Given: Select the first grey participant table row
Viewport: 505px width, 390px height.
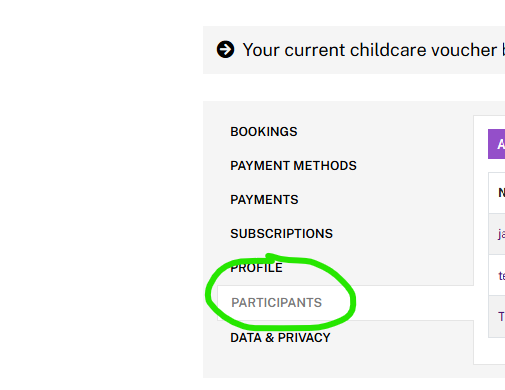Looking at the screenshot, I should [497, 234].
